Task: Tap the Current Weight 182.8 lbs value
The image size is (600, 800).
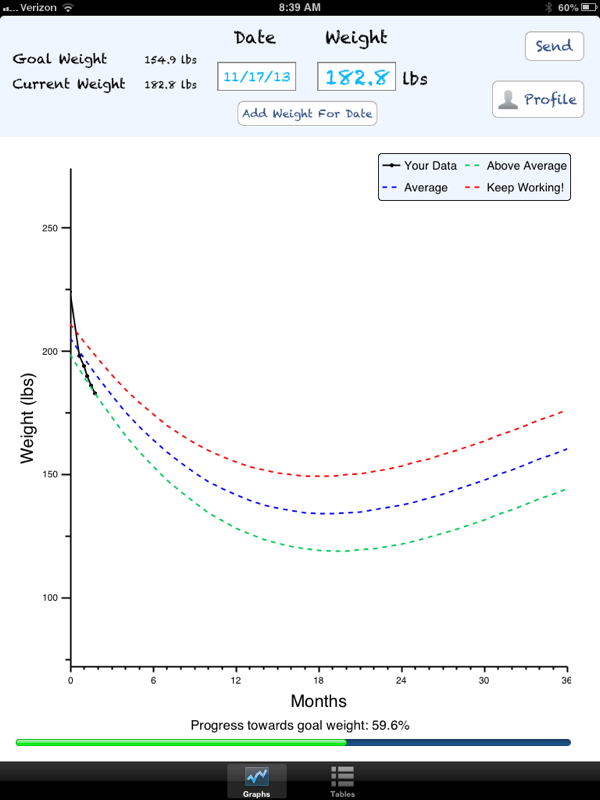Action: pos(170,84)
